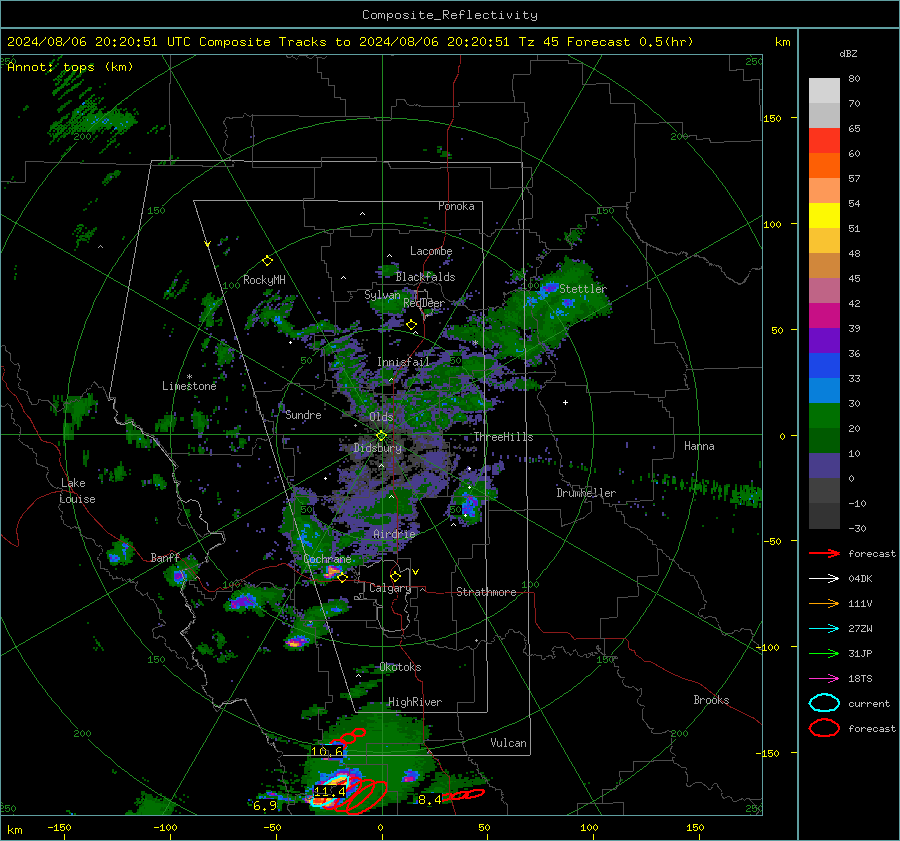
Task: Click the Drumheller label
Action: [x=586, y=493]
